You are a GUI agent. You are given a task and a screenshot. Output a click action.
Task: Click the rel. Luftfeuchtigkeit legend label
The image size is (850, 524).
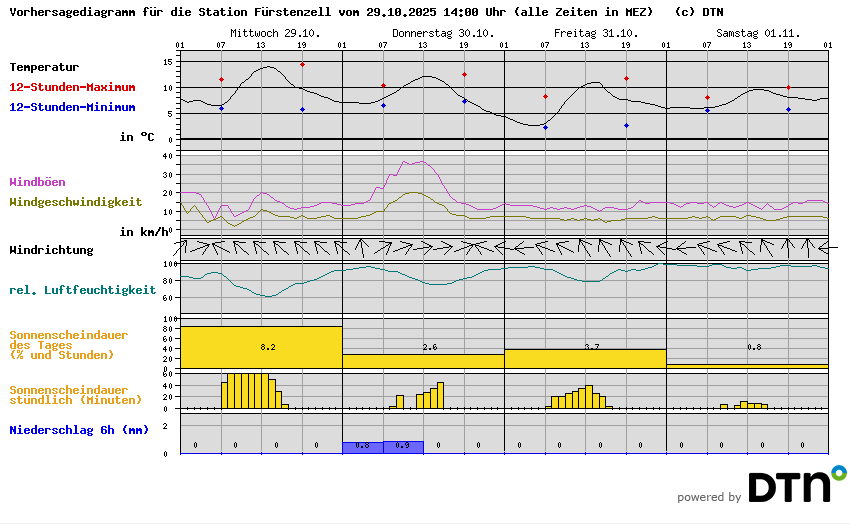pos(82,290)
